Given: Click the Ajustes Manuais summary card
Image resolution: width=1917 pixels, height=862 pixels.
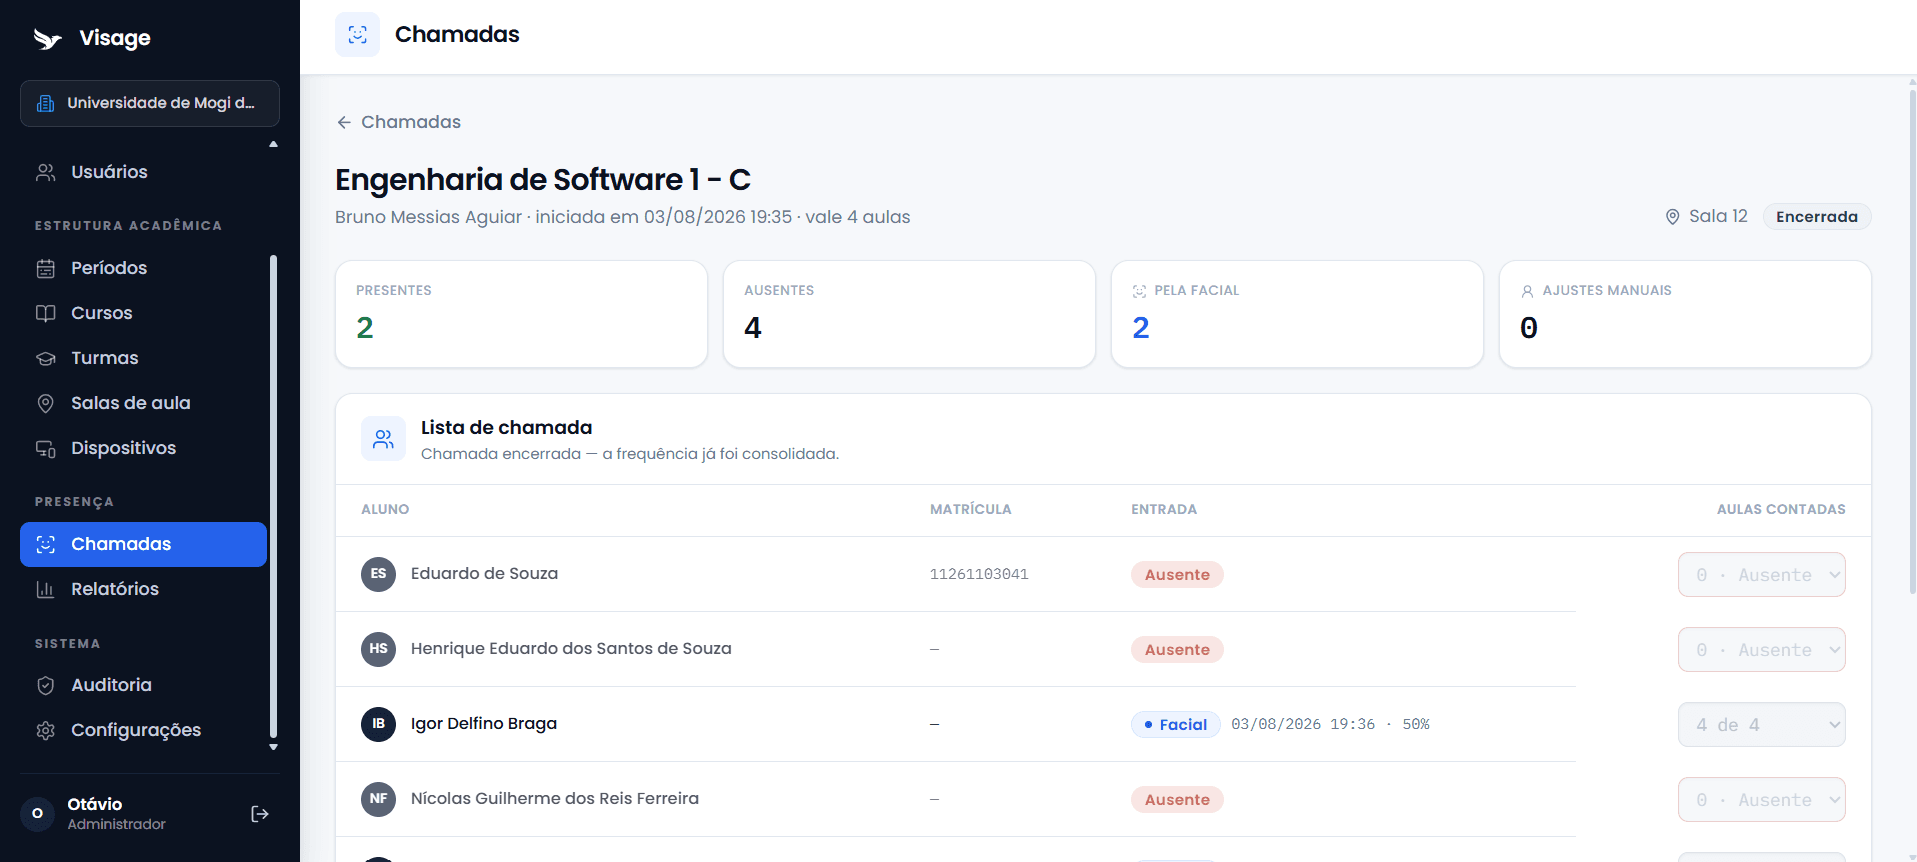Looking at the screenshot, I should [1685, 314].
